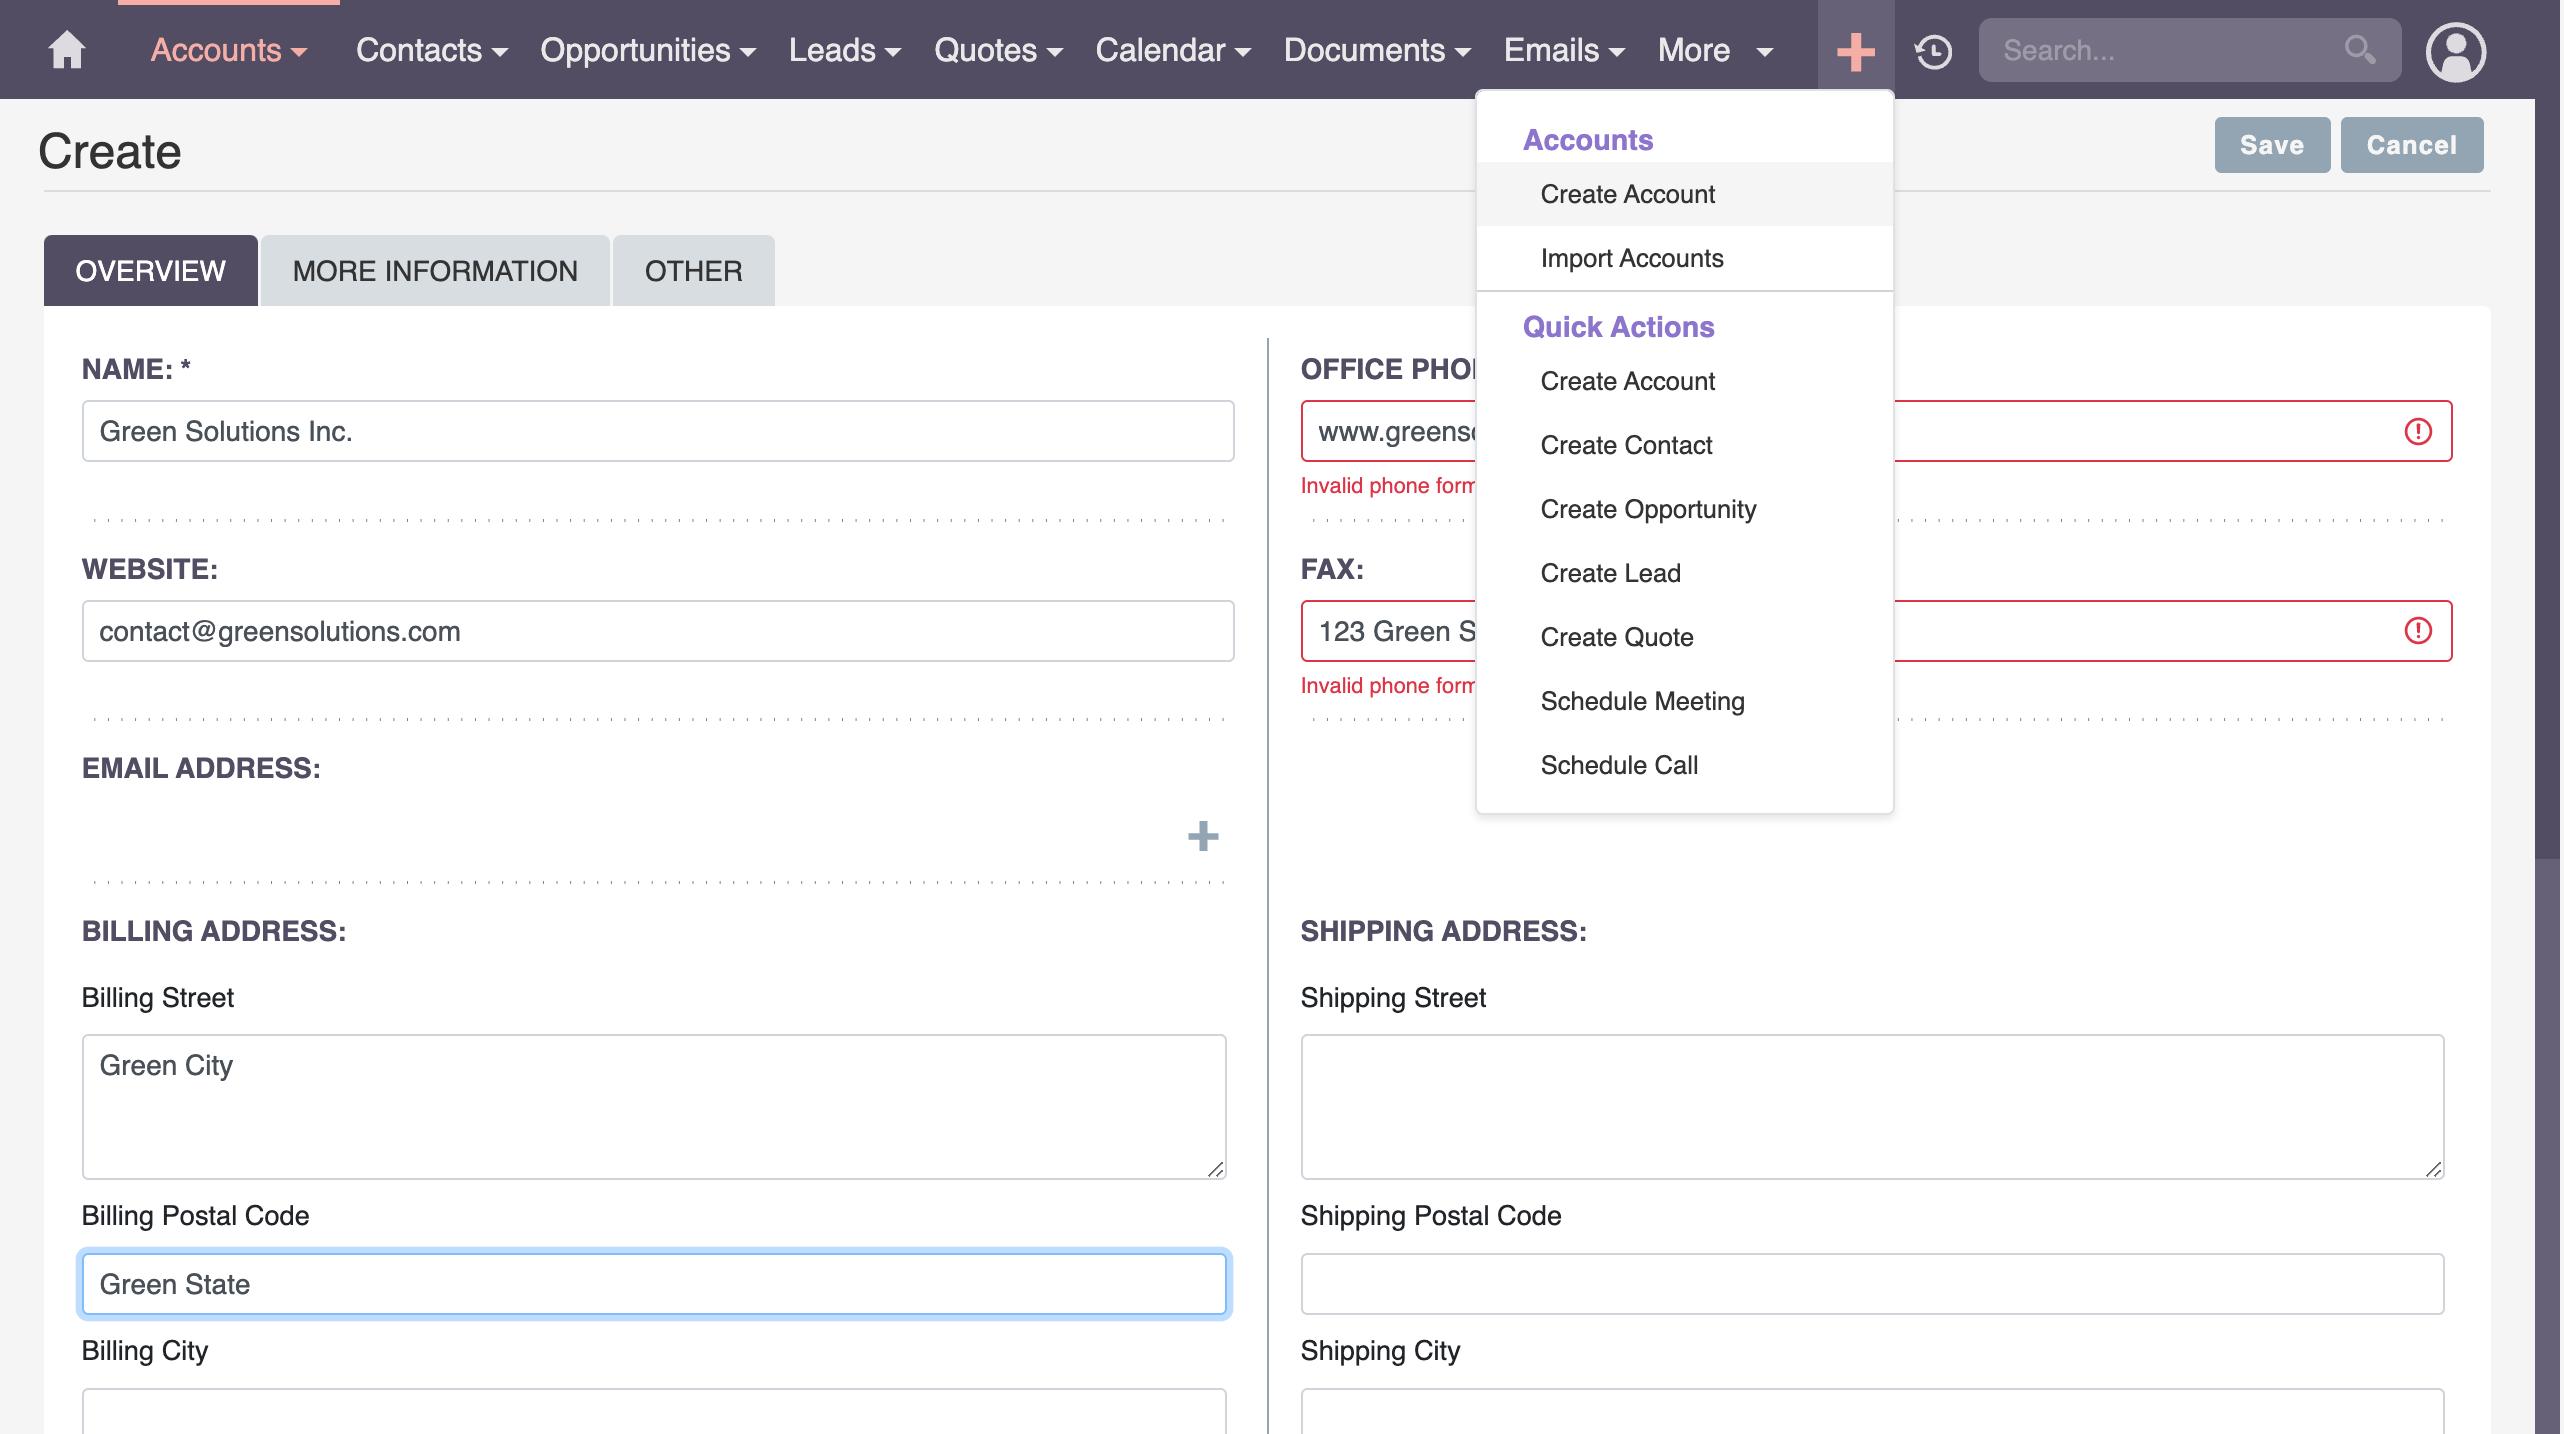
Task: Click the plus quick-create icon
Action: [x=1855, y=51]
